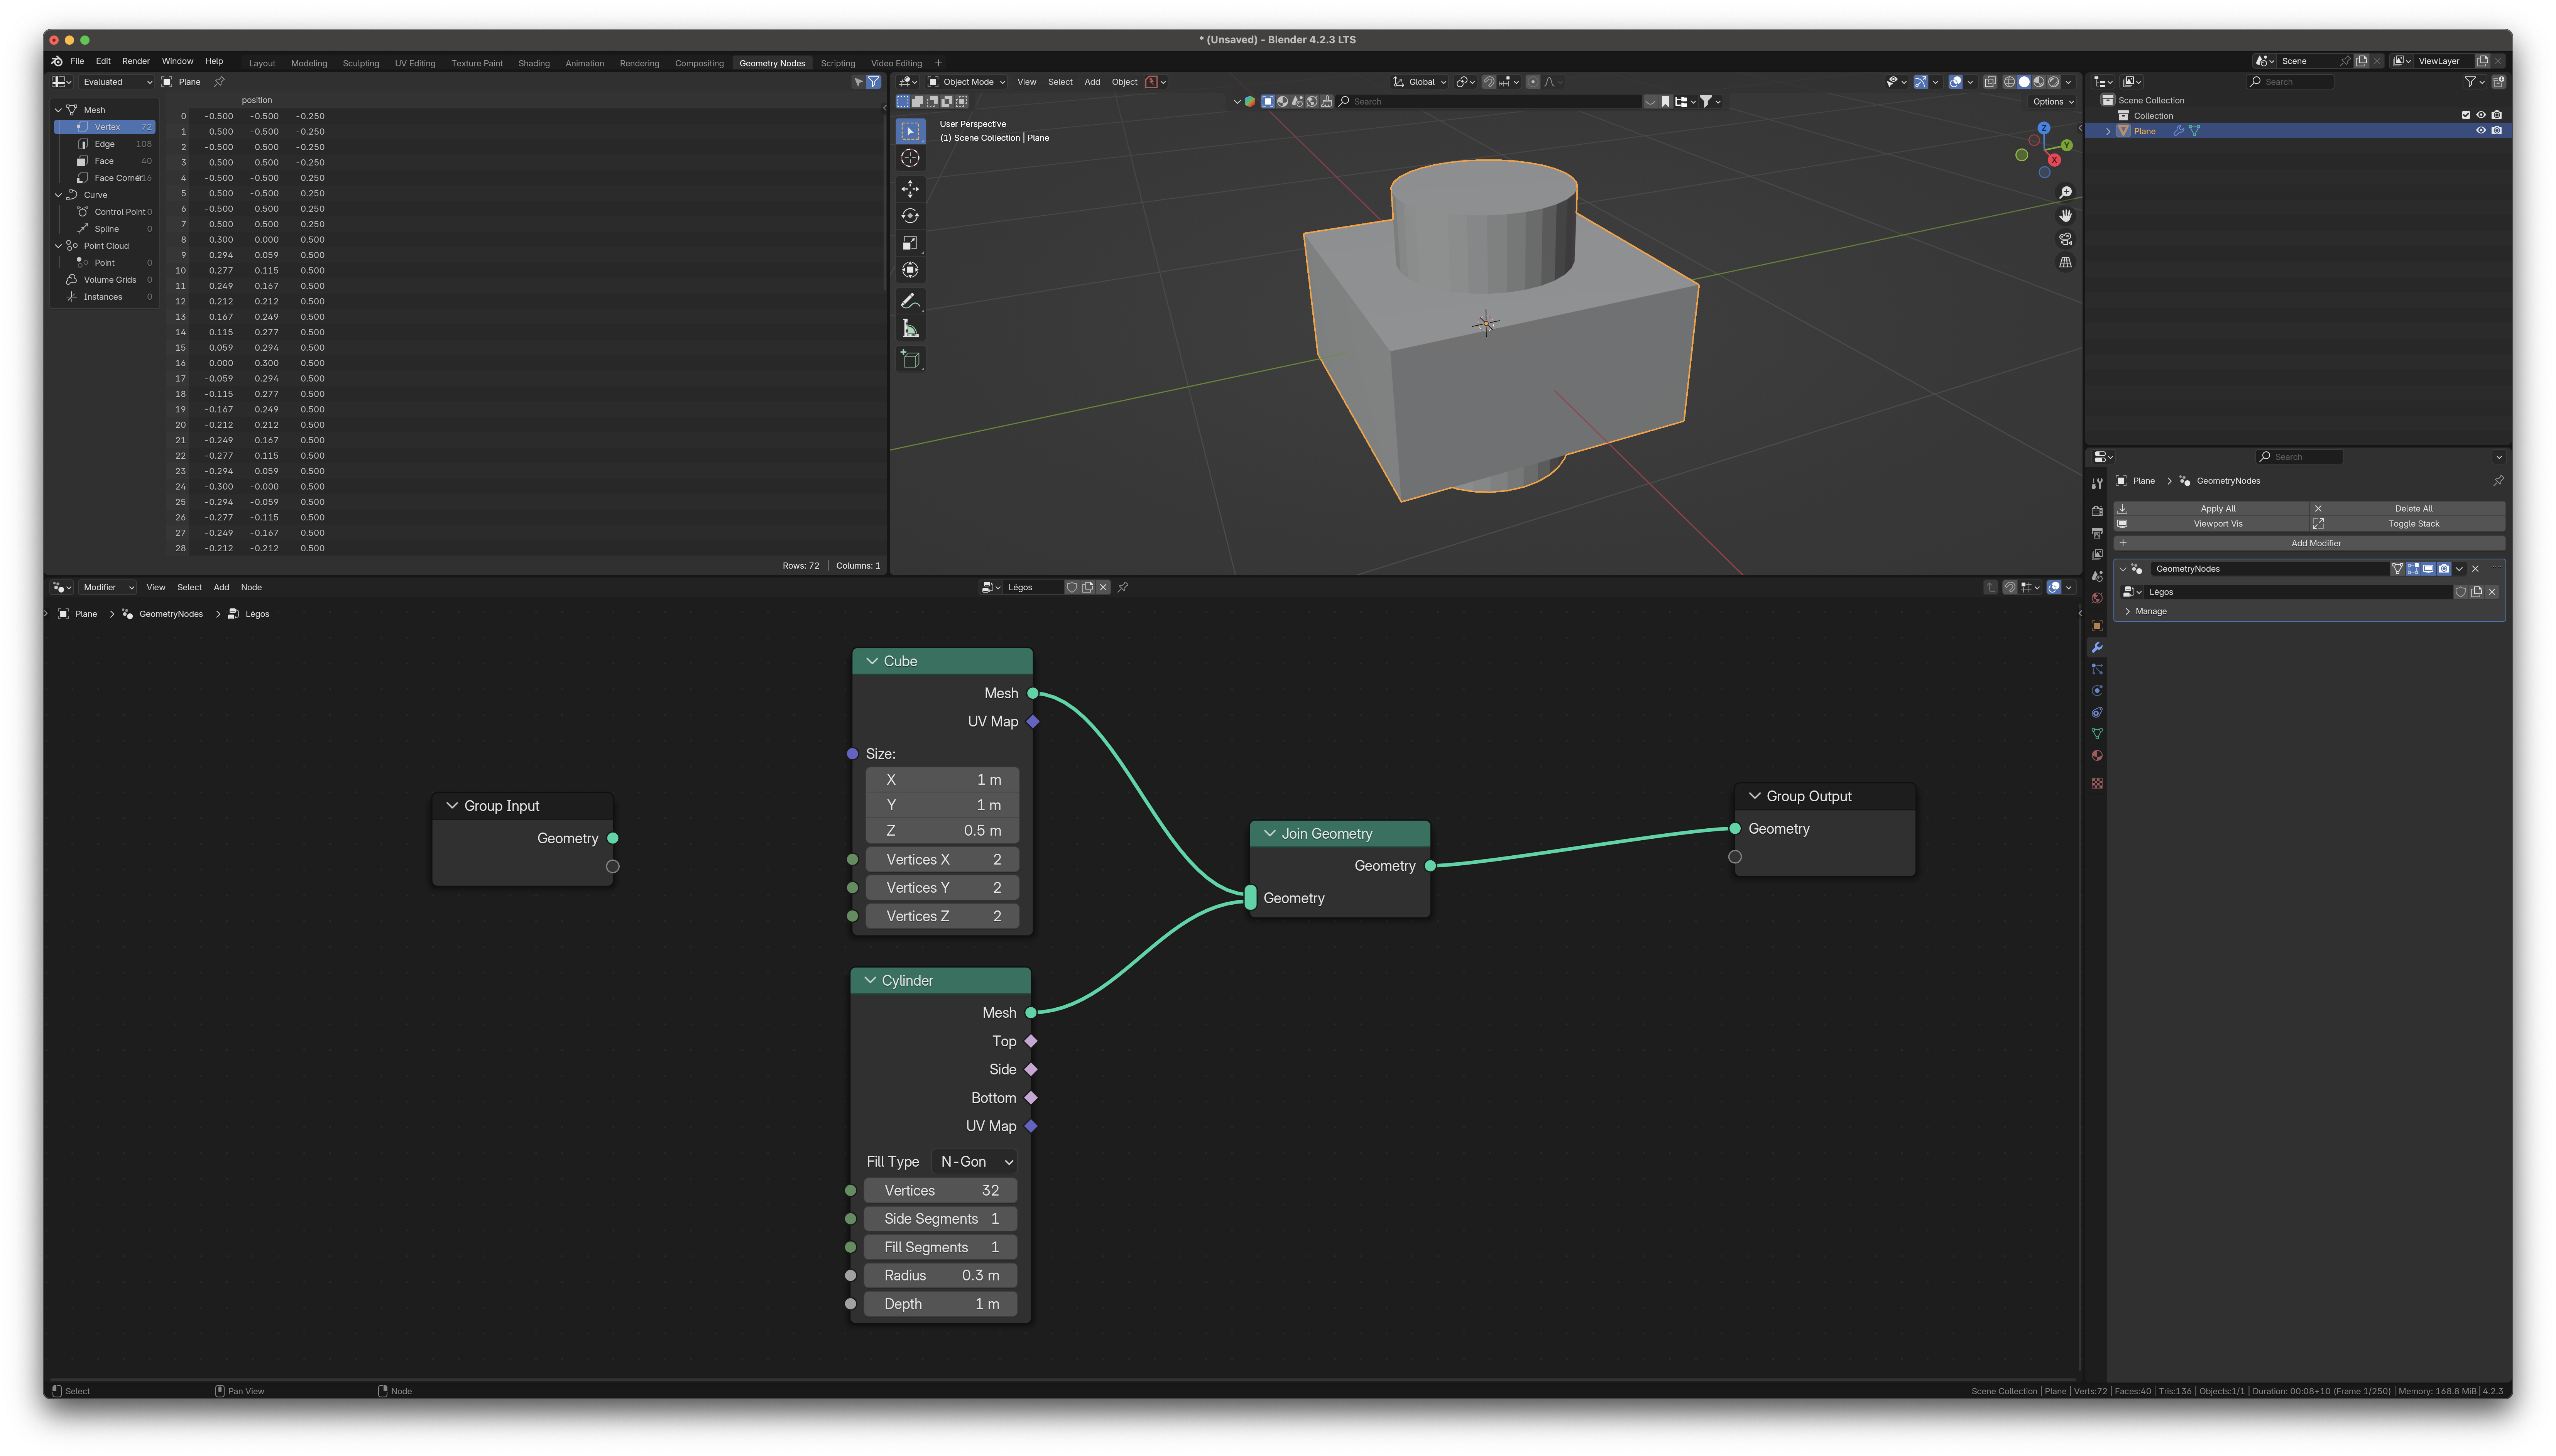2556x1456 pixels.
Task: Pin the properties editor context
Action: tap(2498, 481)
